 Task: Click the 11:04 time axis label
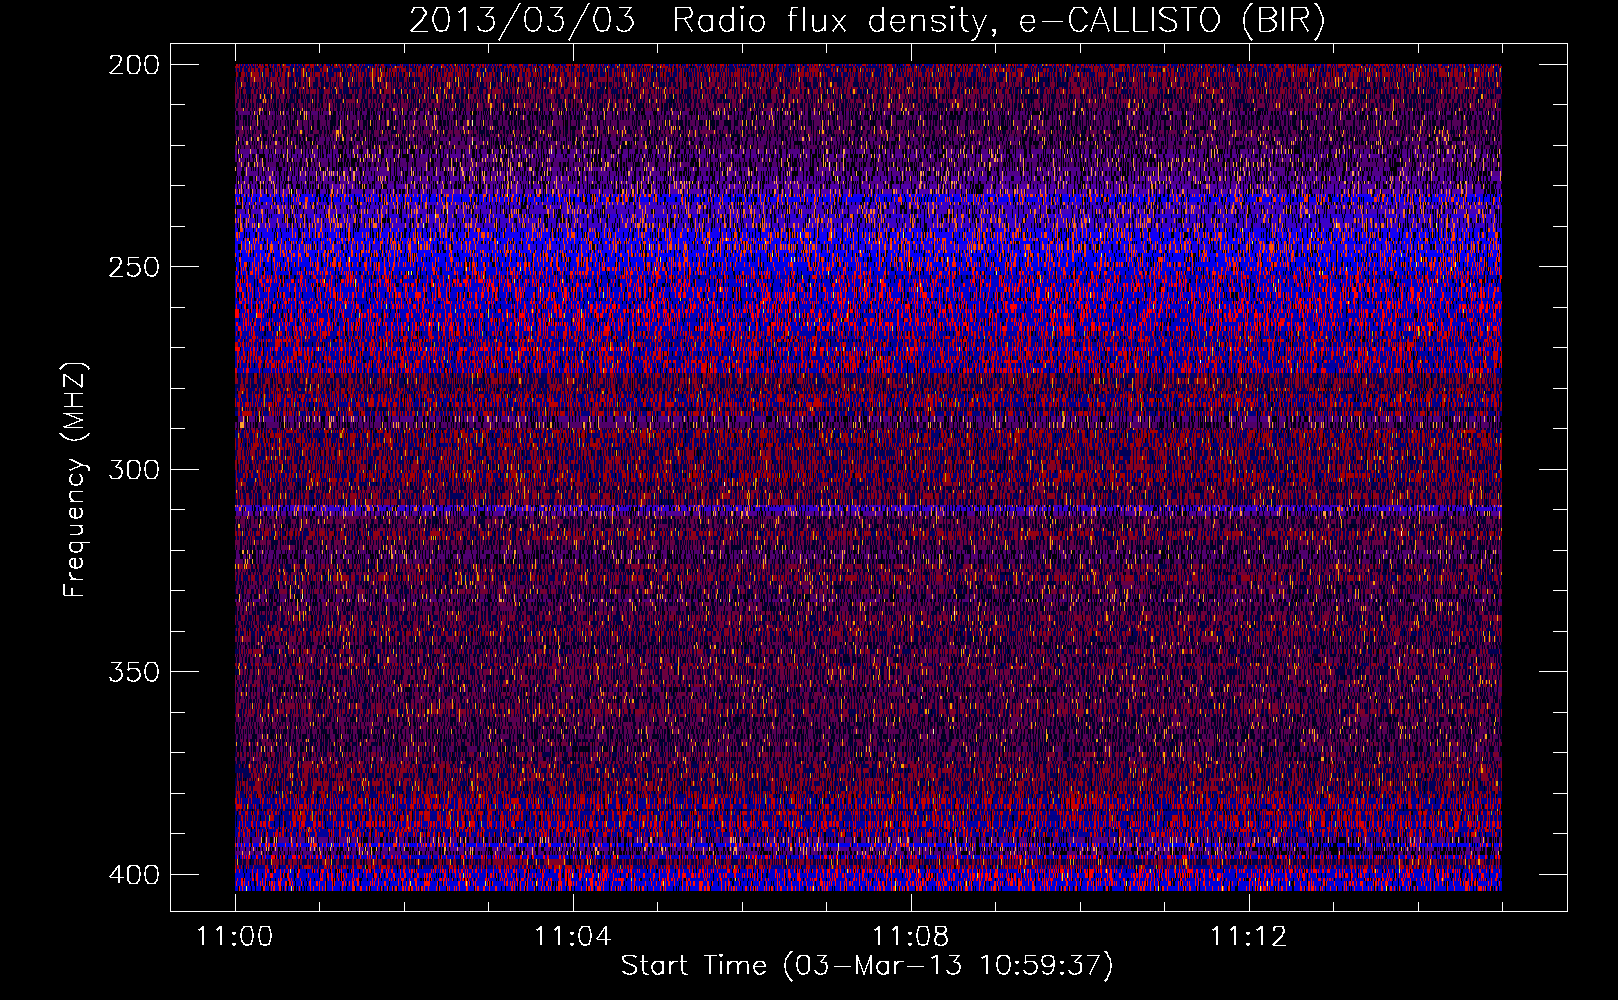pos(572,936)
